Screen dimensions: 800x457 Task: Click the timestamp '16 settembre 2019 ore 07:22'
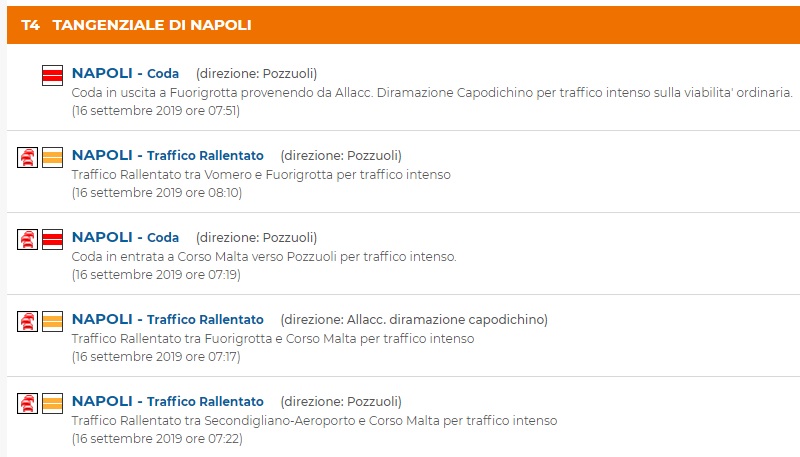click(157, 438)
